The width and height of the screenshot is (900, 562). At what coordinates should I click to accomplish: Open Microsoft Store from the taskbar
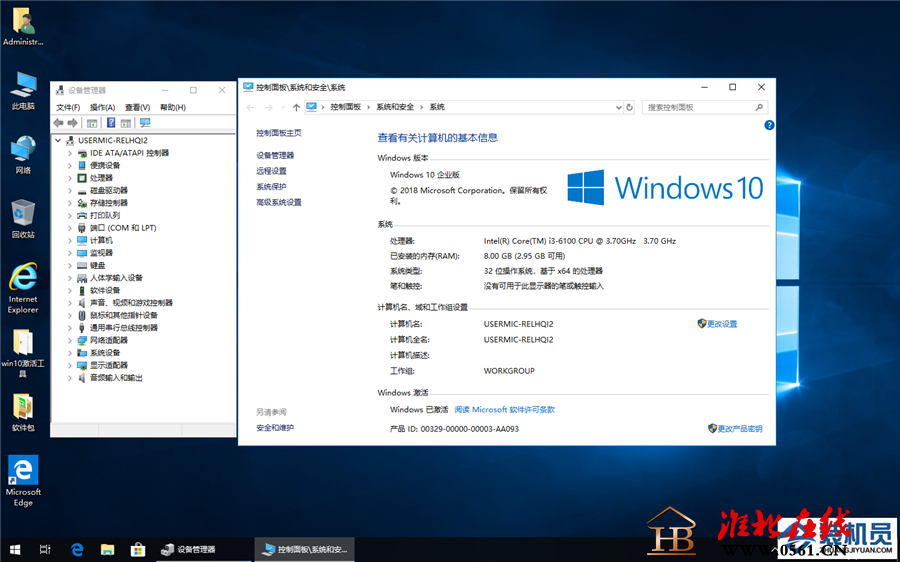point(138,549)
